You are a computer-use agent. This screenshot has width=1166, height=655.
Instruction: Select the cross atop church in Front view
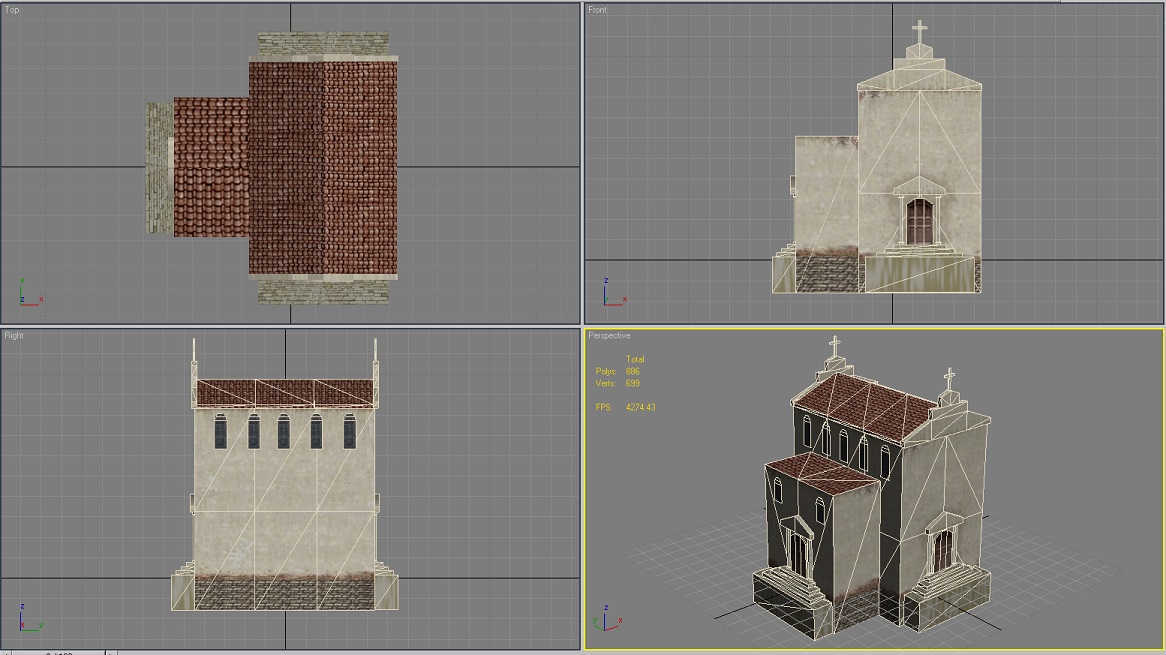pyautogui.click(x=920, y=33)
